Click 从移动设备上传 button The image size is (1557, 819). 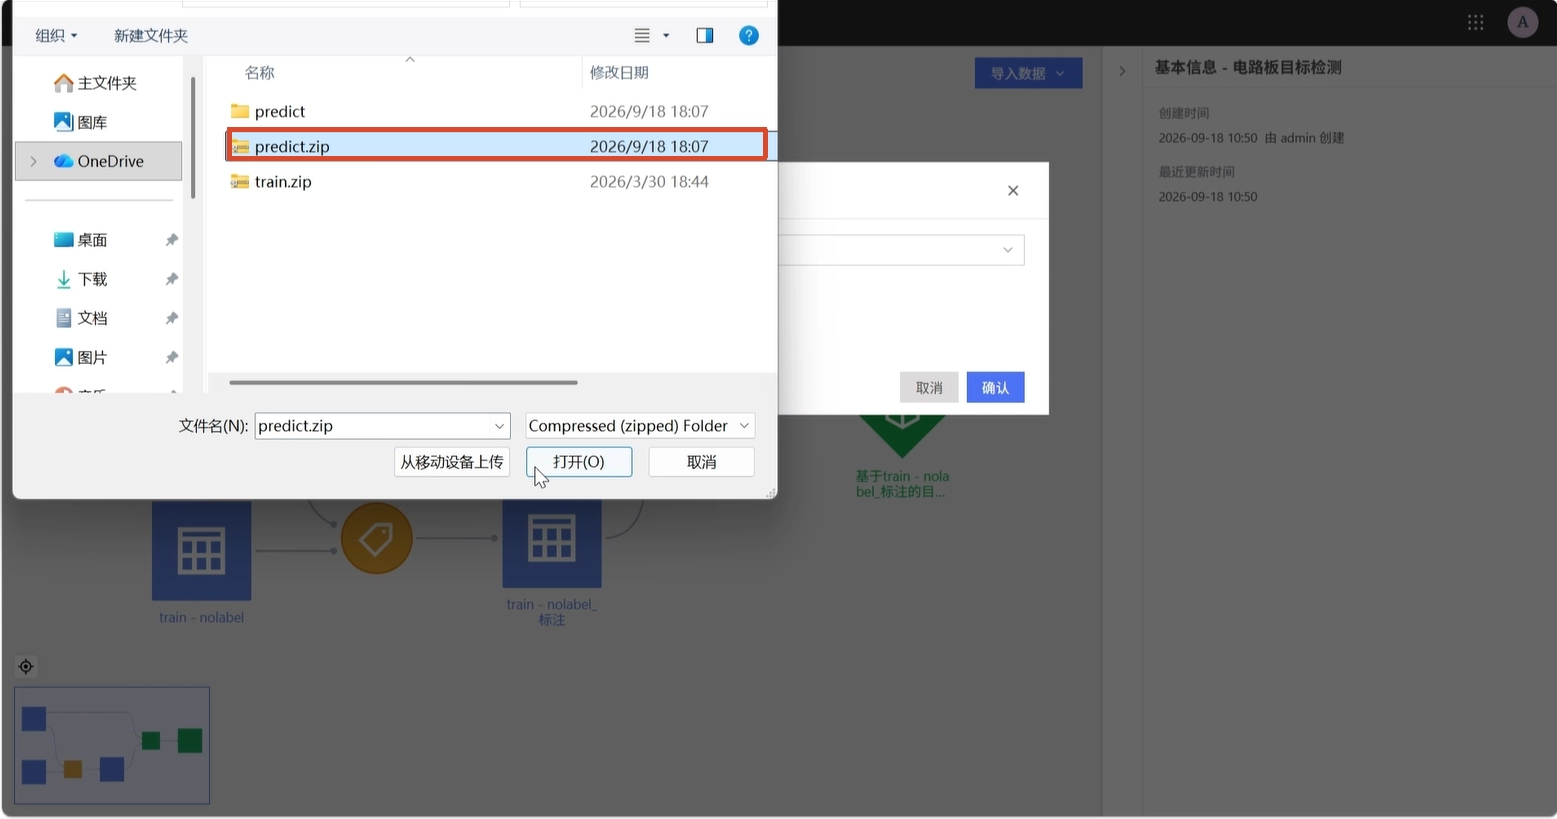pyautogui.click(x=452, y=462)
